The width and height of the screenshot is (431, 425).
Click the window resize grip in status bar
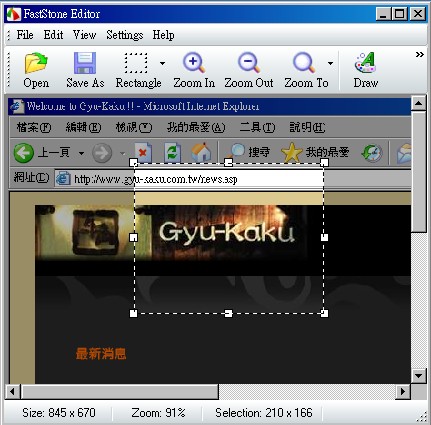[422, 416]
